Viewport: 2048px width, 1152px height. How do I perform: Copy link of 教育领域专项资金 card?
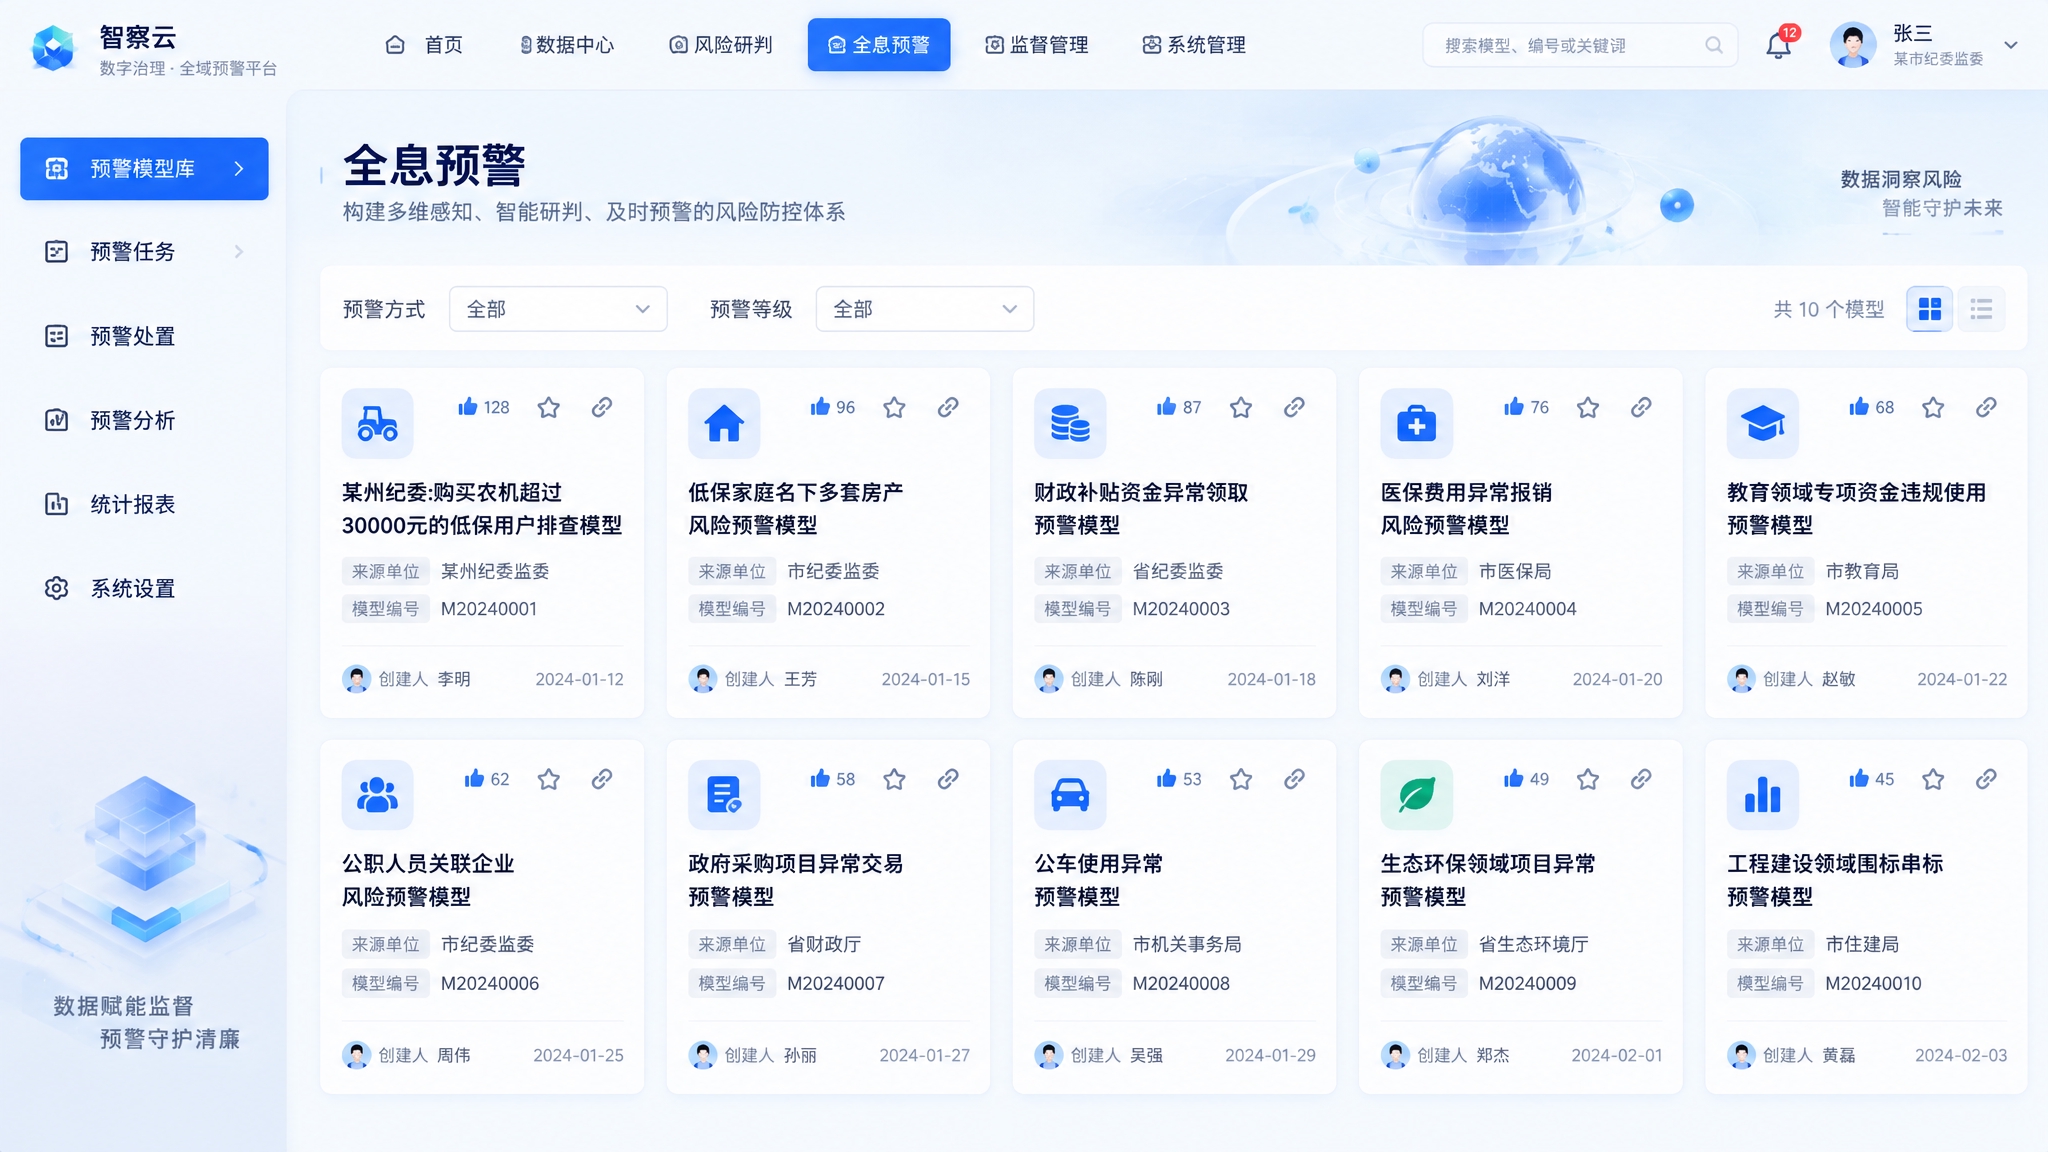pyautogui.click(x=1986, y=407)
